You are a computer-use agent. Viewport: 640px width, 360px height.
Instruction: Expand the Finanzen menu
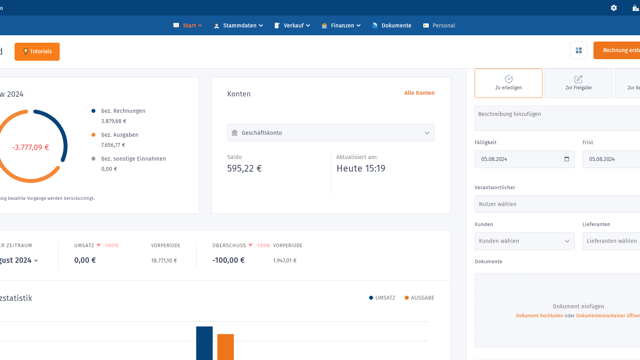click(341, 25)
